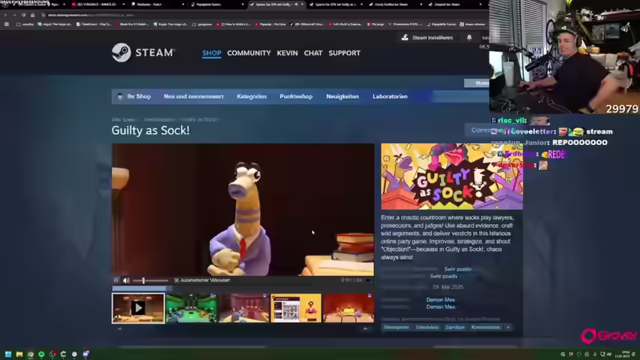Adjust the trailer volume slider
The width and height of the screenshot is (640, 360).
150,280
